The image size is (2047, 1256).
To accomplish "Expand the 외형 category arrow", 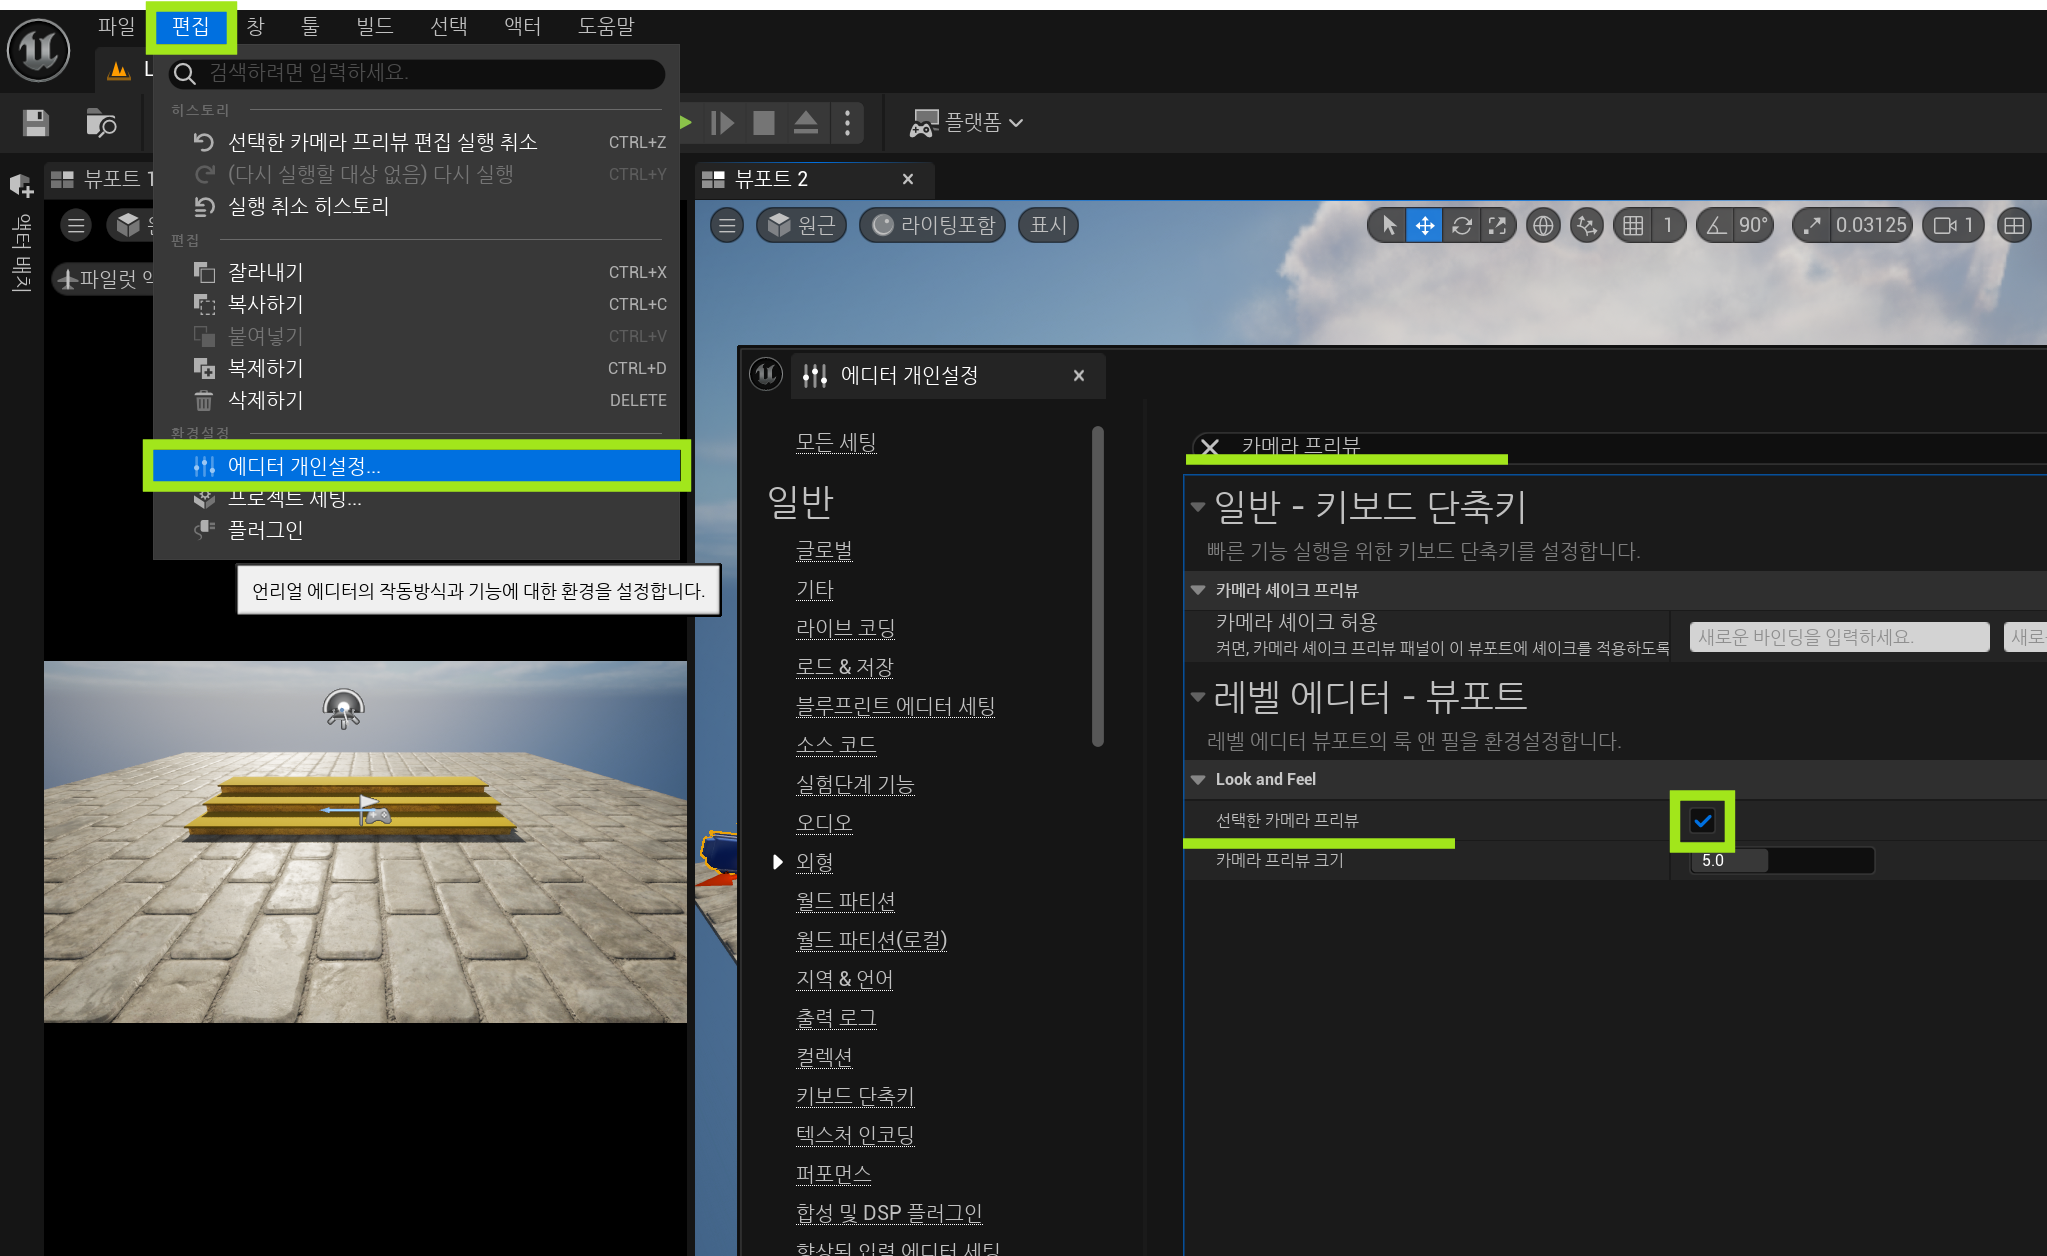I will pos(777,862).
